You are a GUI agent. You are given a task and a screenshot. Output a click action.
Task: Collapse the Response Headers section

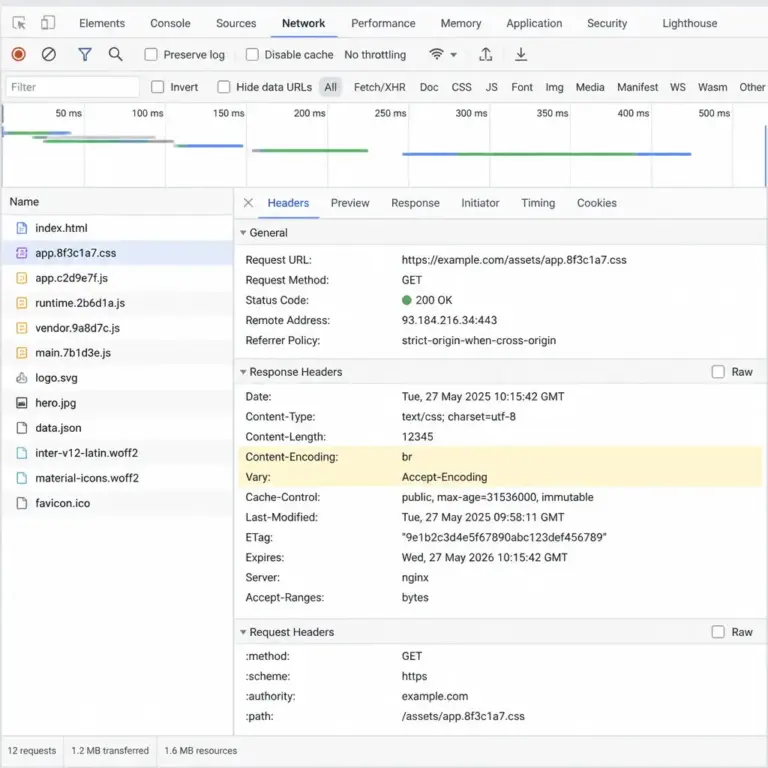(x=243, y=372)
